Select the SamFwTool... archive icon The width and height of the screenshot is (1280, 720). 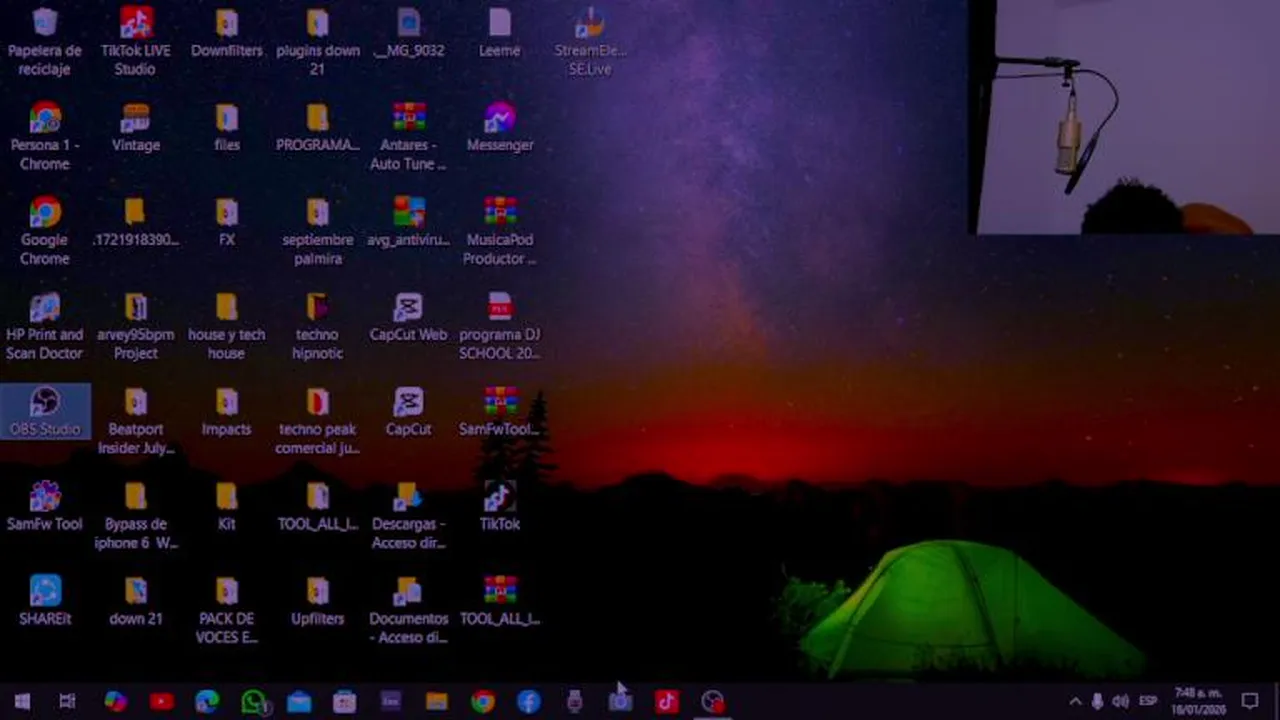pos(500,413)
